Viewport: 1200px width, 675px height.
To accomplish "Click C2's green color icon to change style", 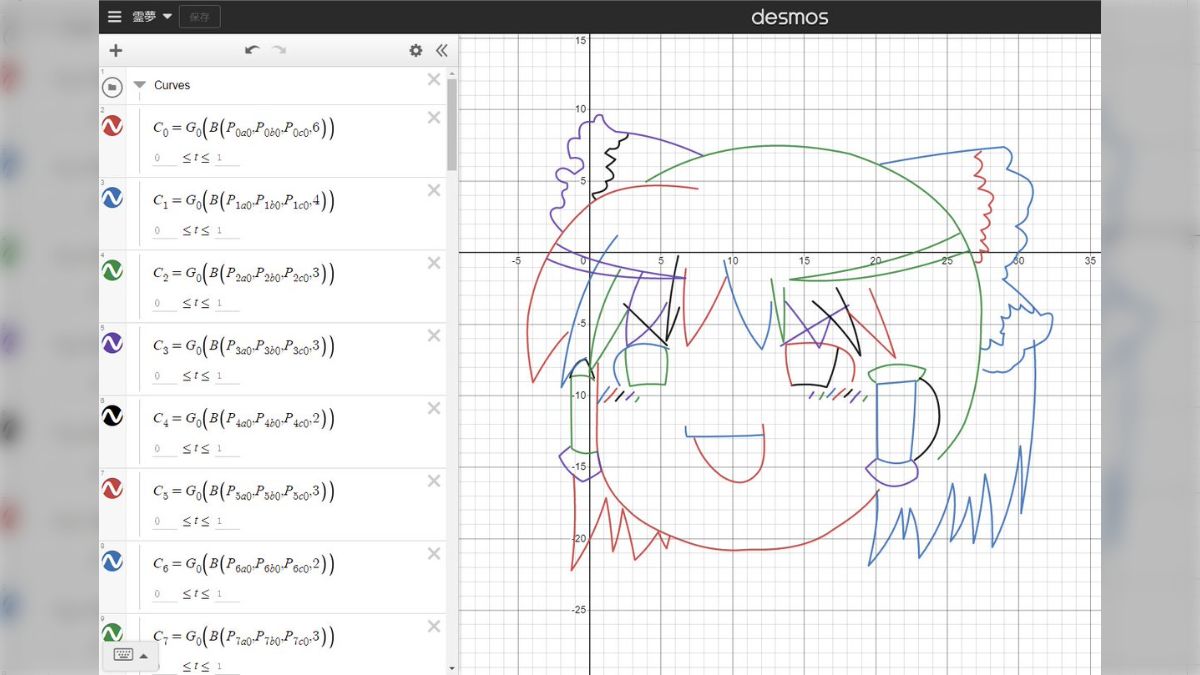I will click(x=112, y=272).
